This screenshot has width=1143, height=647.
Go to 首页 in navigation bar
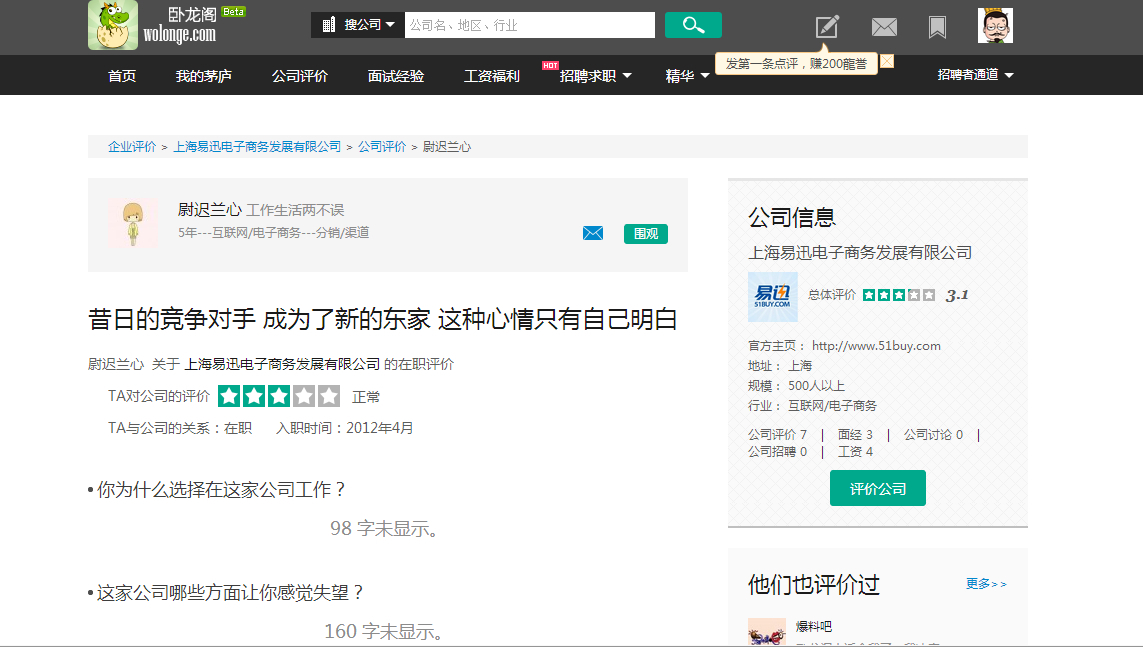pos(122,76)
